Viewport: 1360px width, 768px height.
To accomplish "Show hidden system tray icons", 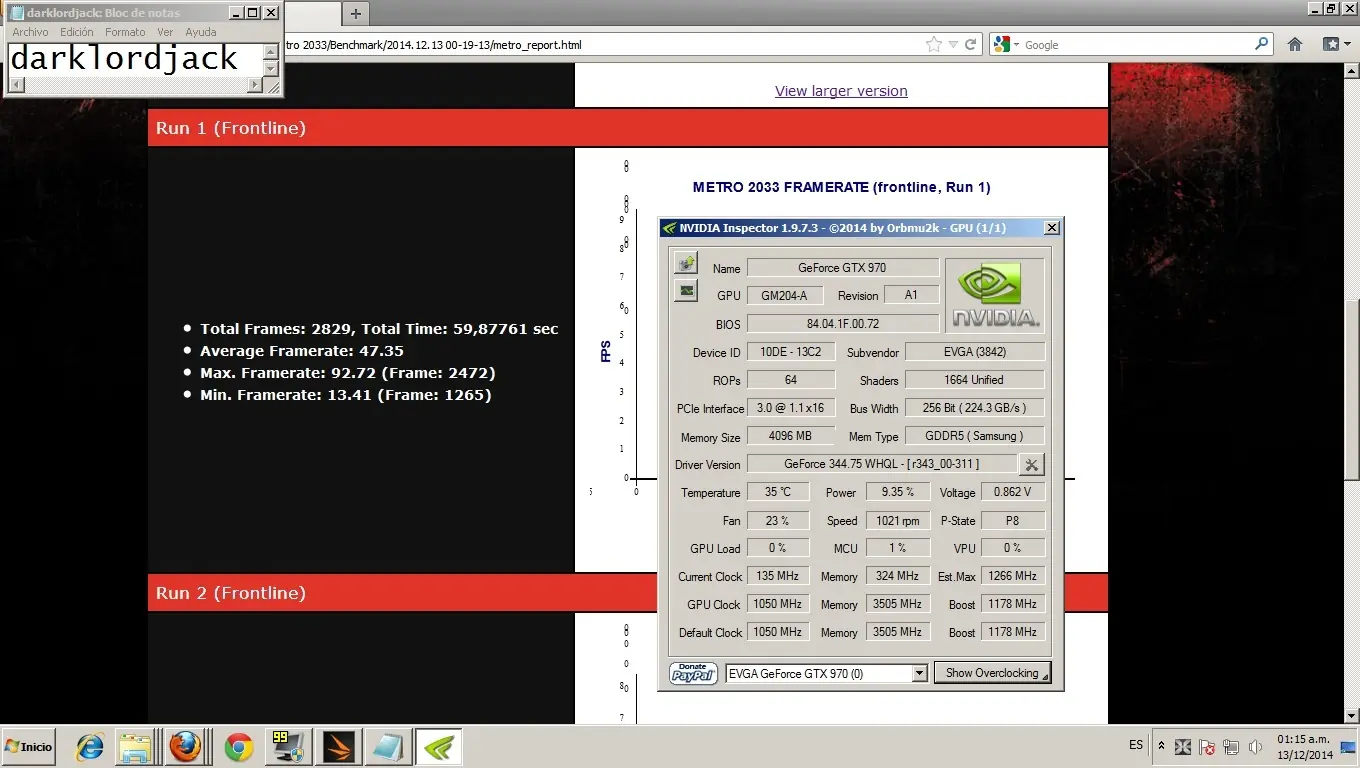I will 1161,746.
